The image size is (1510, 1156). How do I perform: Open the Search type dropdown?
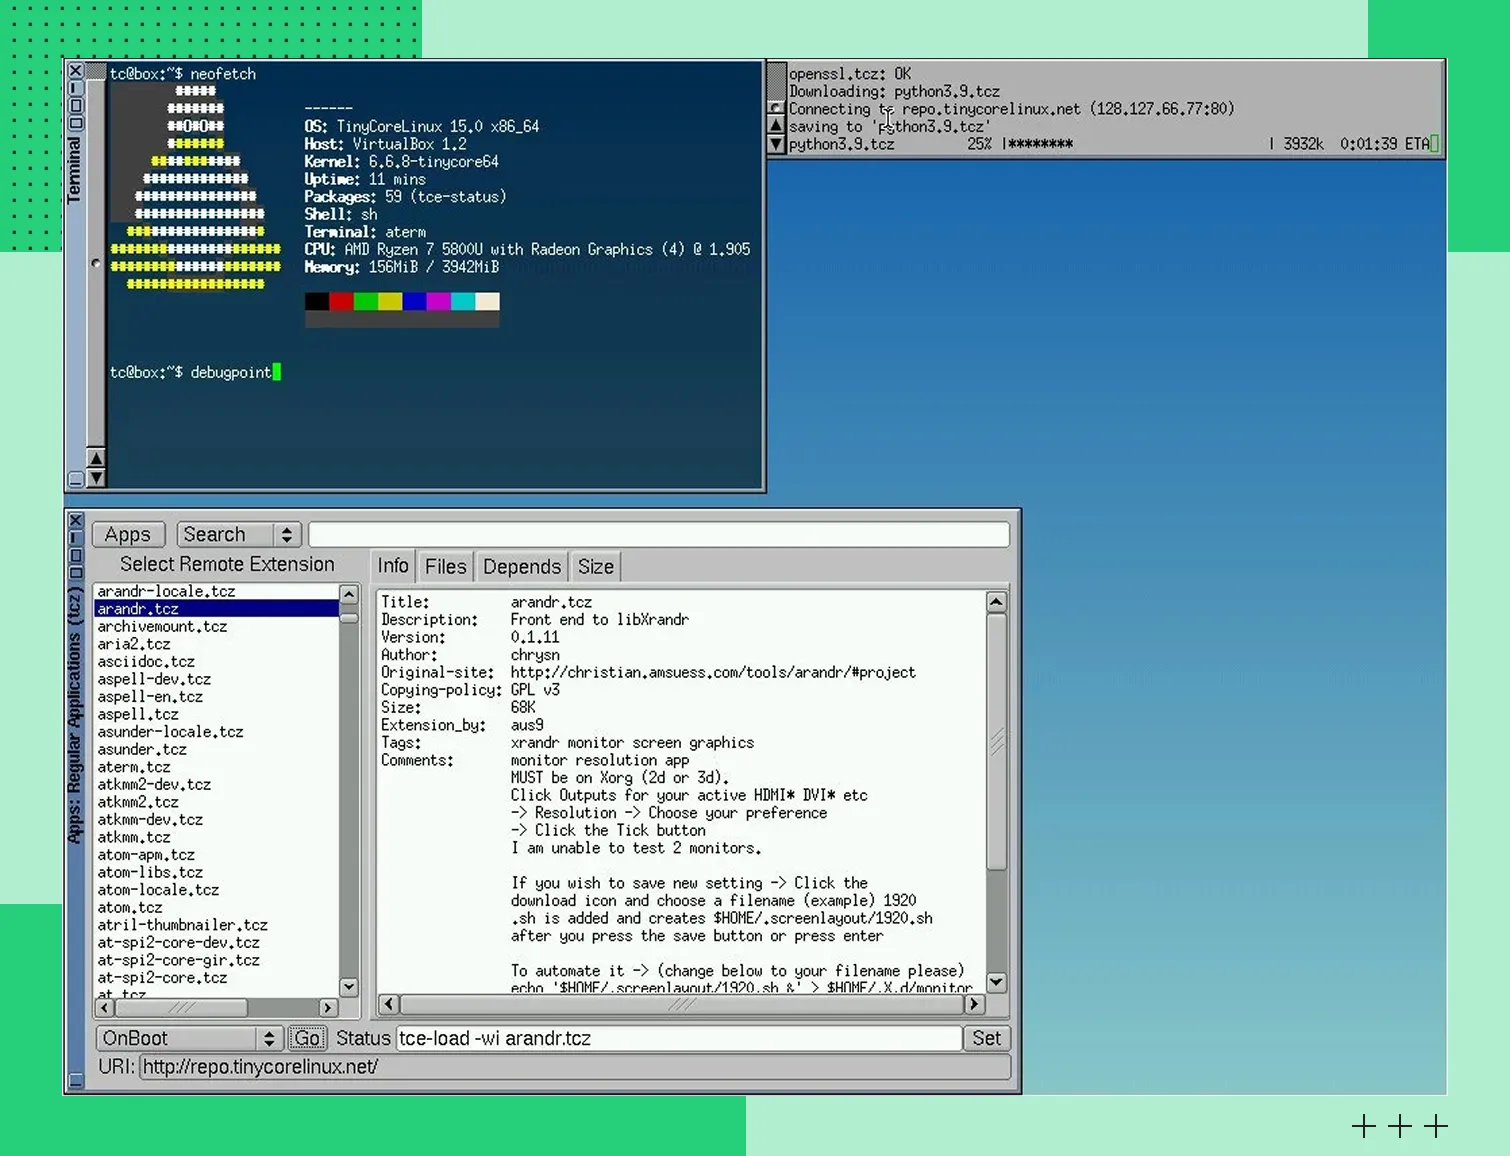239,535
